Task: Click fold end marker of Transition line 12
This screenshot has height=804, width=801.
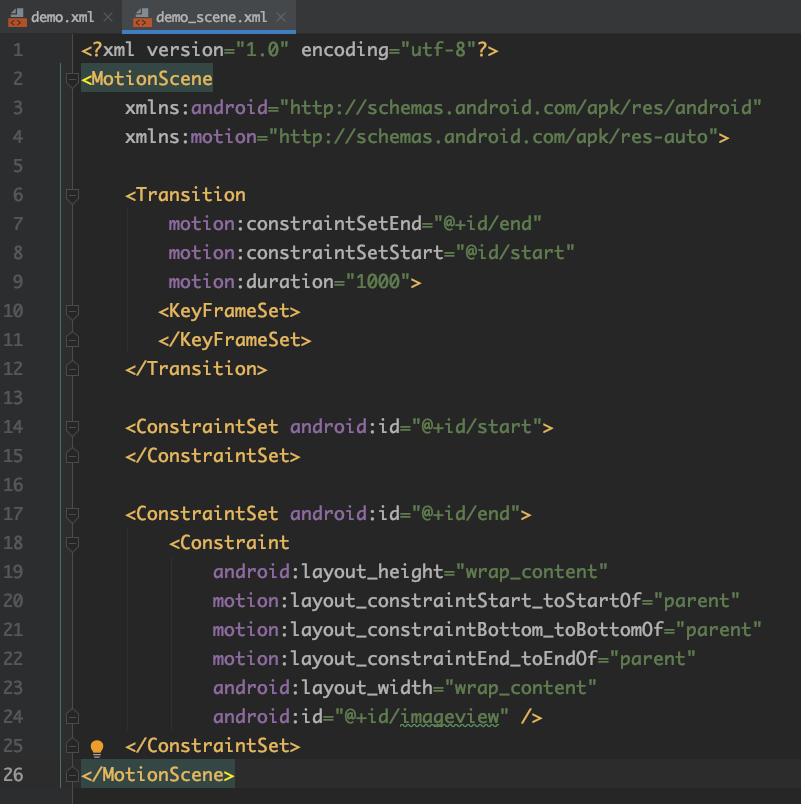Action: (x=72, y=369)
